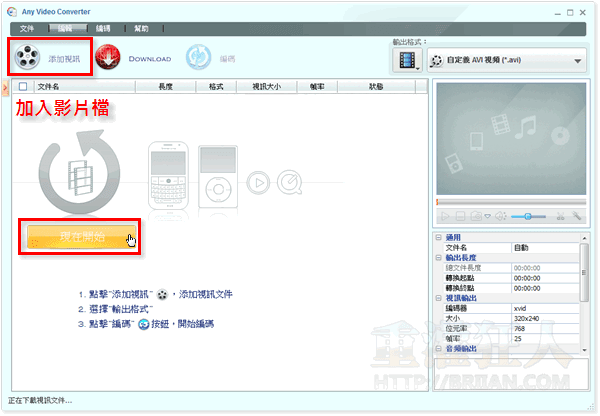The image size is (600, 416).
Task: Click the play button in preview controls
Action: click(445, 217)
